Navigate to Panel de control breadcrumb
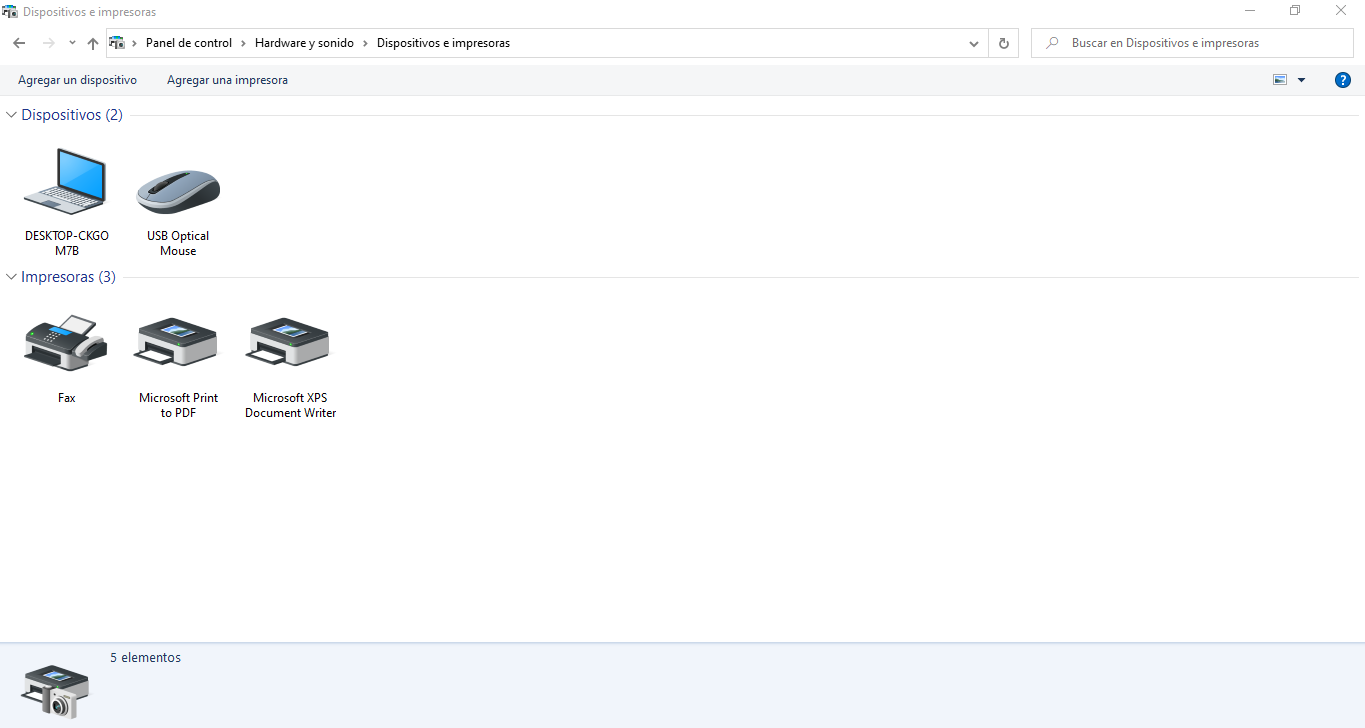The width and height of the screenshot is (1365, 728). 188,43
